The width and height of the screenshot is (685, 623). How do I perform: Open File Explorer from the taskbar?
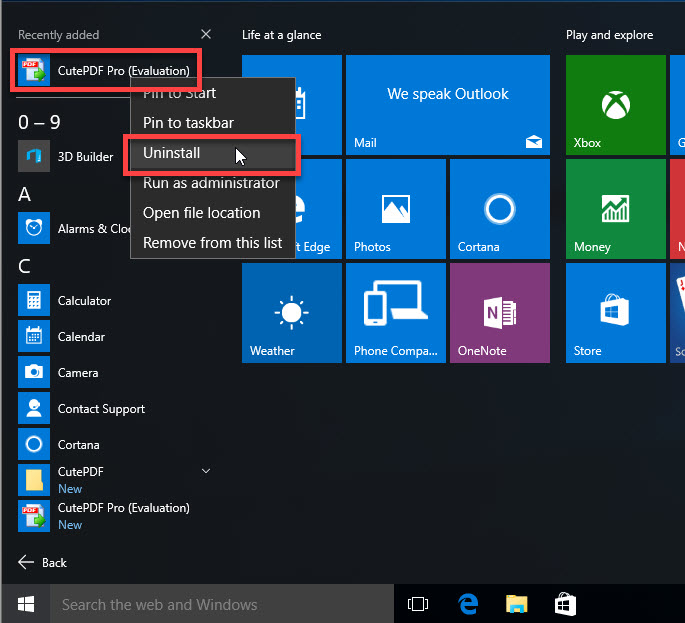coord(517,604)
